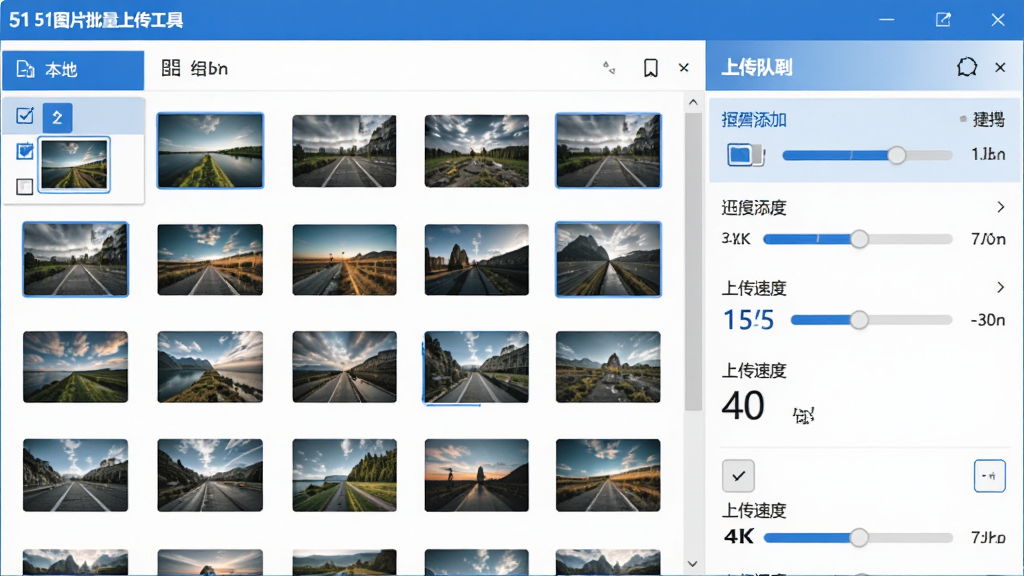Tick the empty checkbox below the blue checkbox
The height and width of the screenshot is (576, 1024).
coord(25,187)
